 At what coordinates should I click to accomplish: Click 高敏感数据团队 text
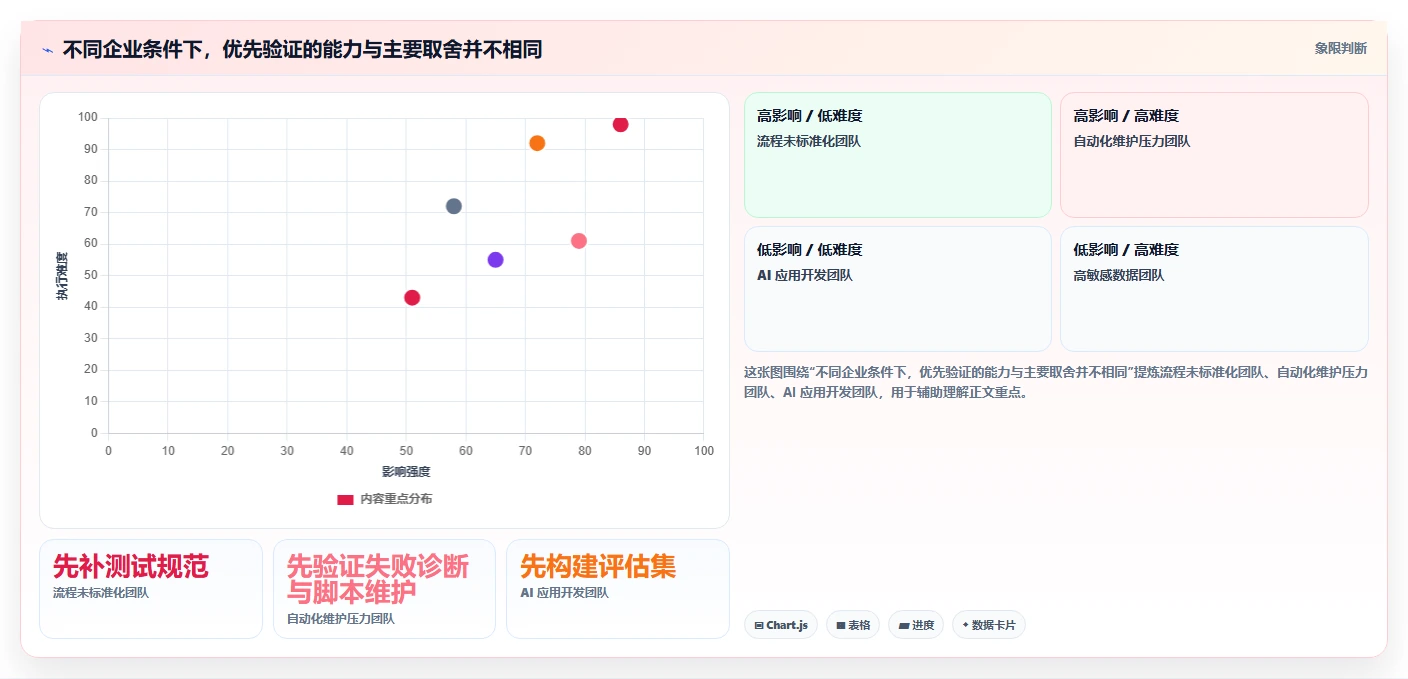1119,275
